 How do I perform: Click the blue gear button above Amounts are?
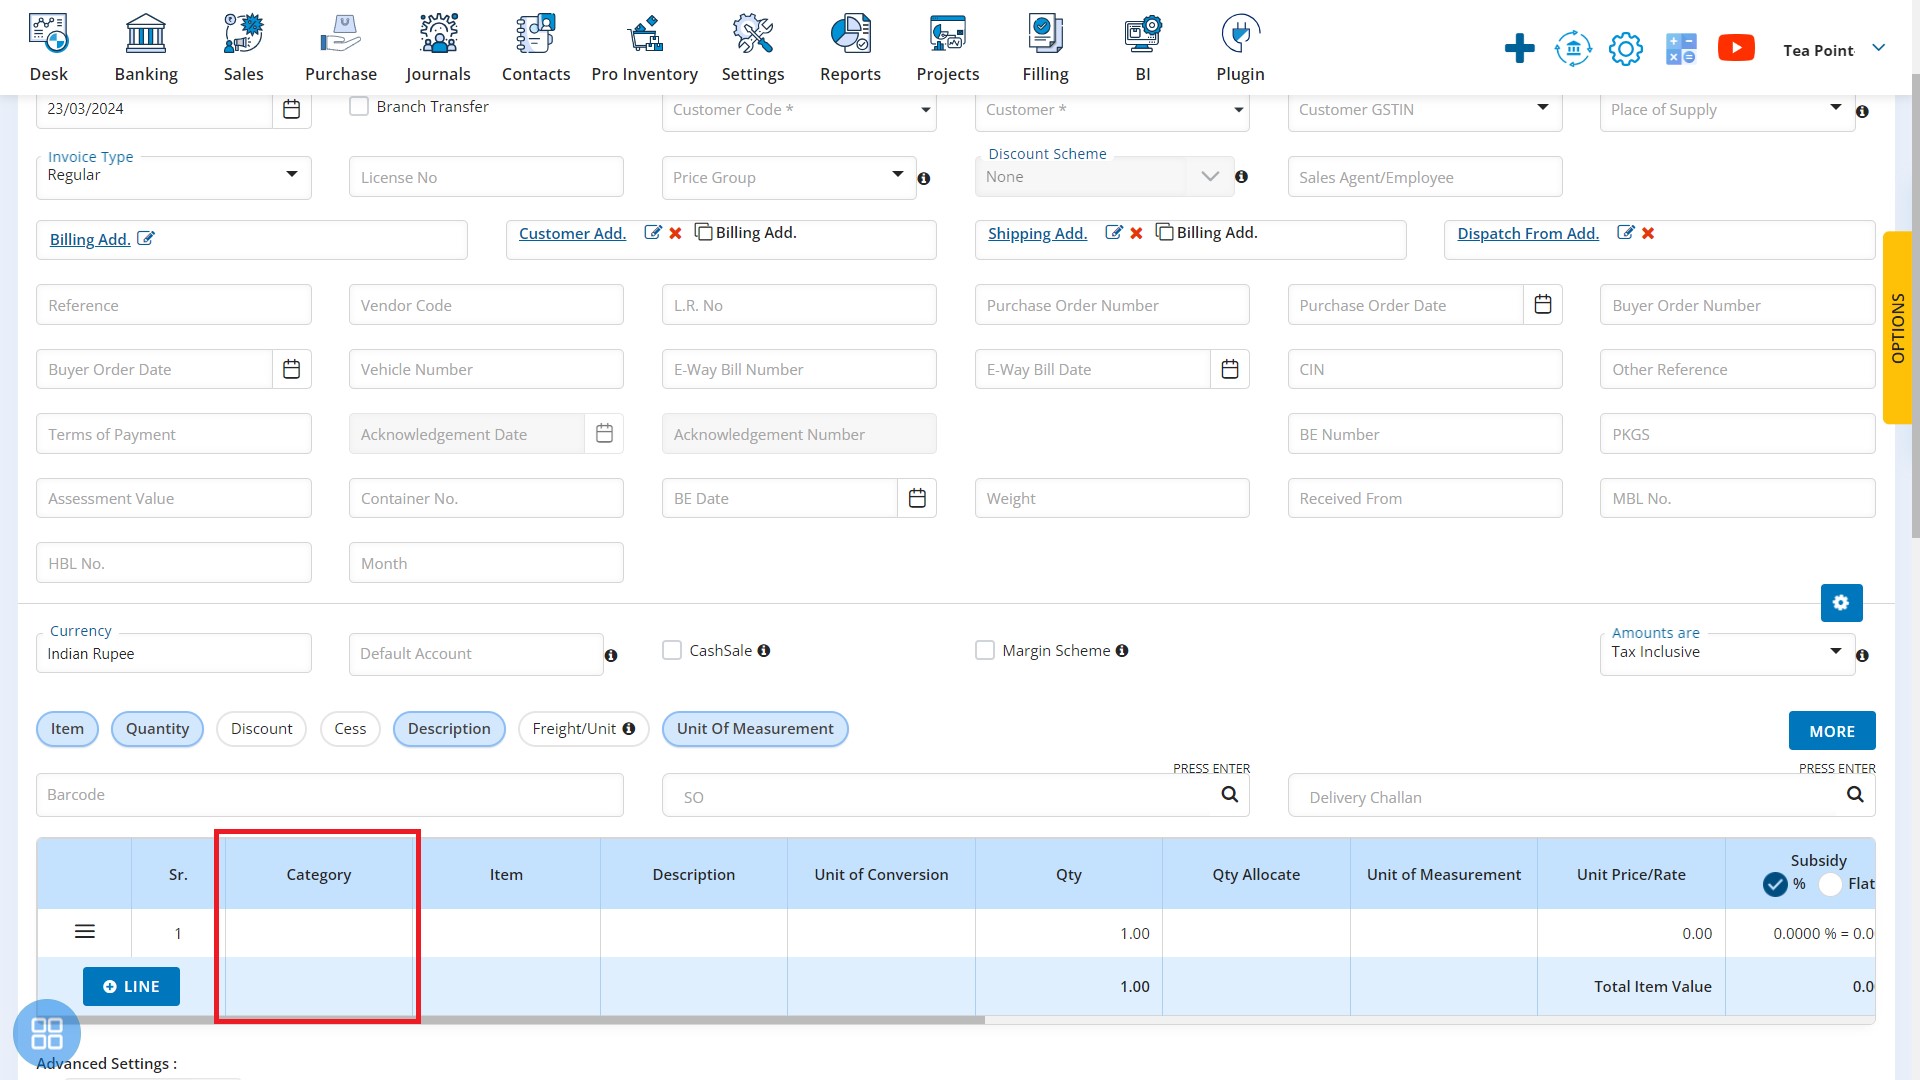point(1841,603)
